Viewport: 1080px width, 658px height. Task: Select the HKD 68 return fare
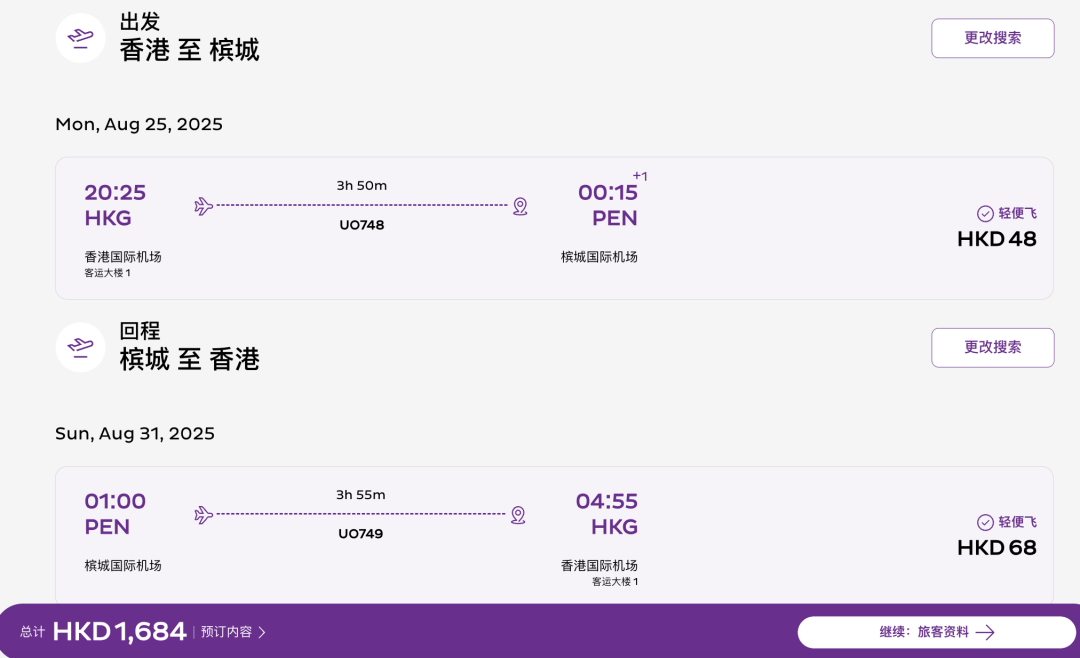[x=997, y=548]
